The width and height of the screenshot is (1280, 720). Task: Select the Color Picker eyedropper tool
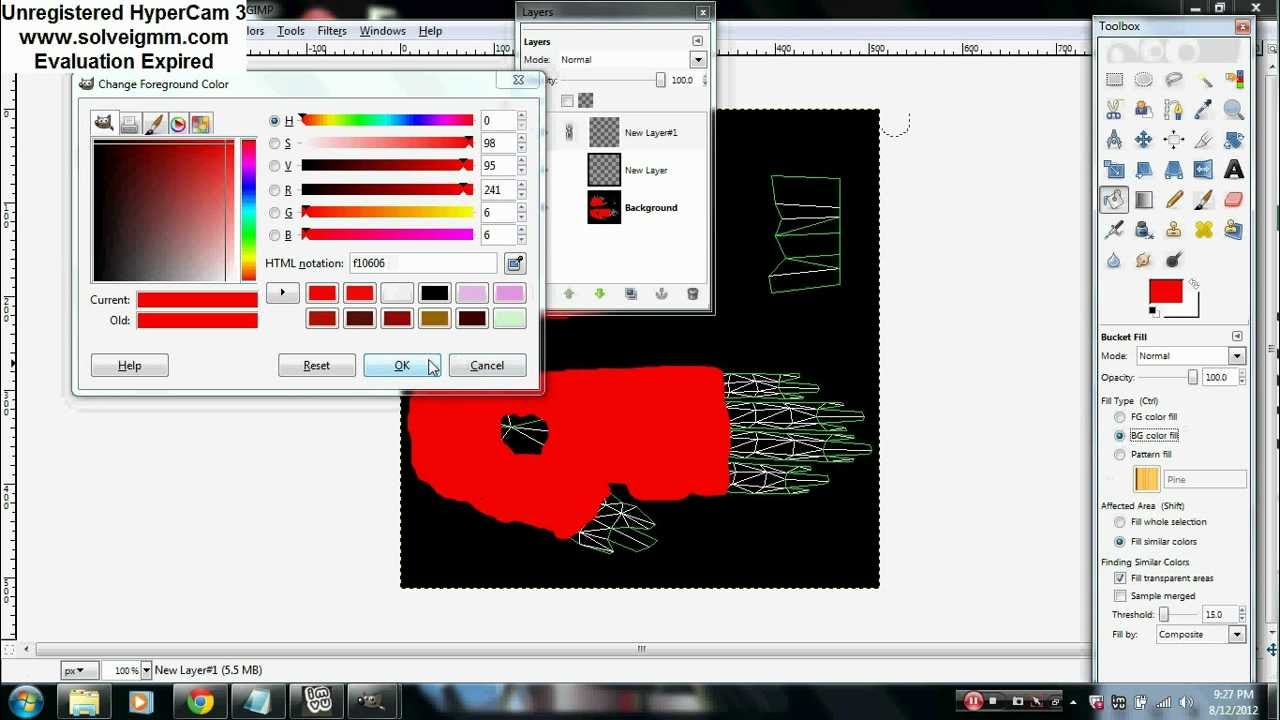1204,110
